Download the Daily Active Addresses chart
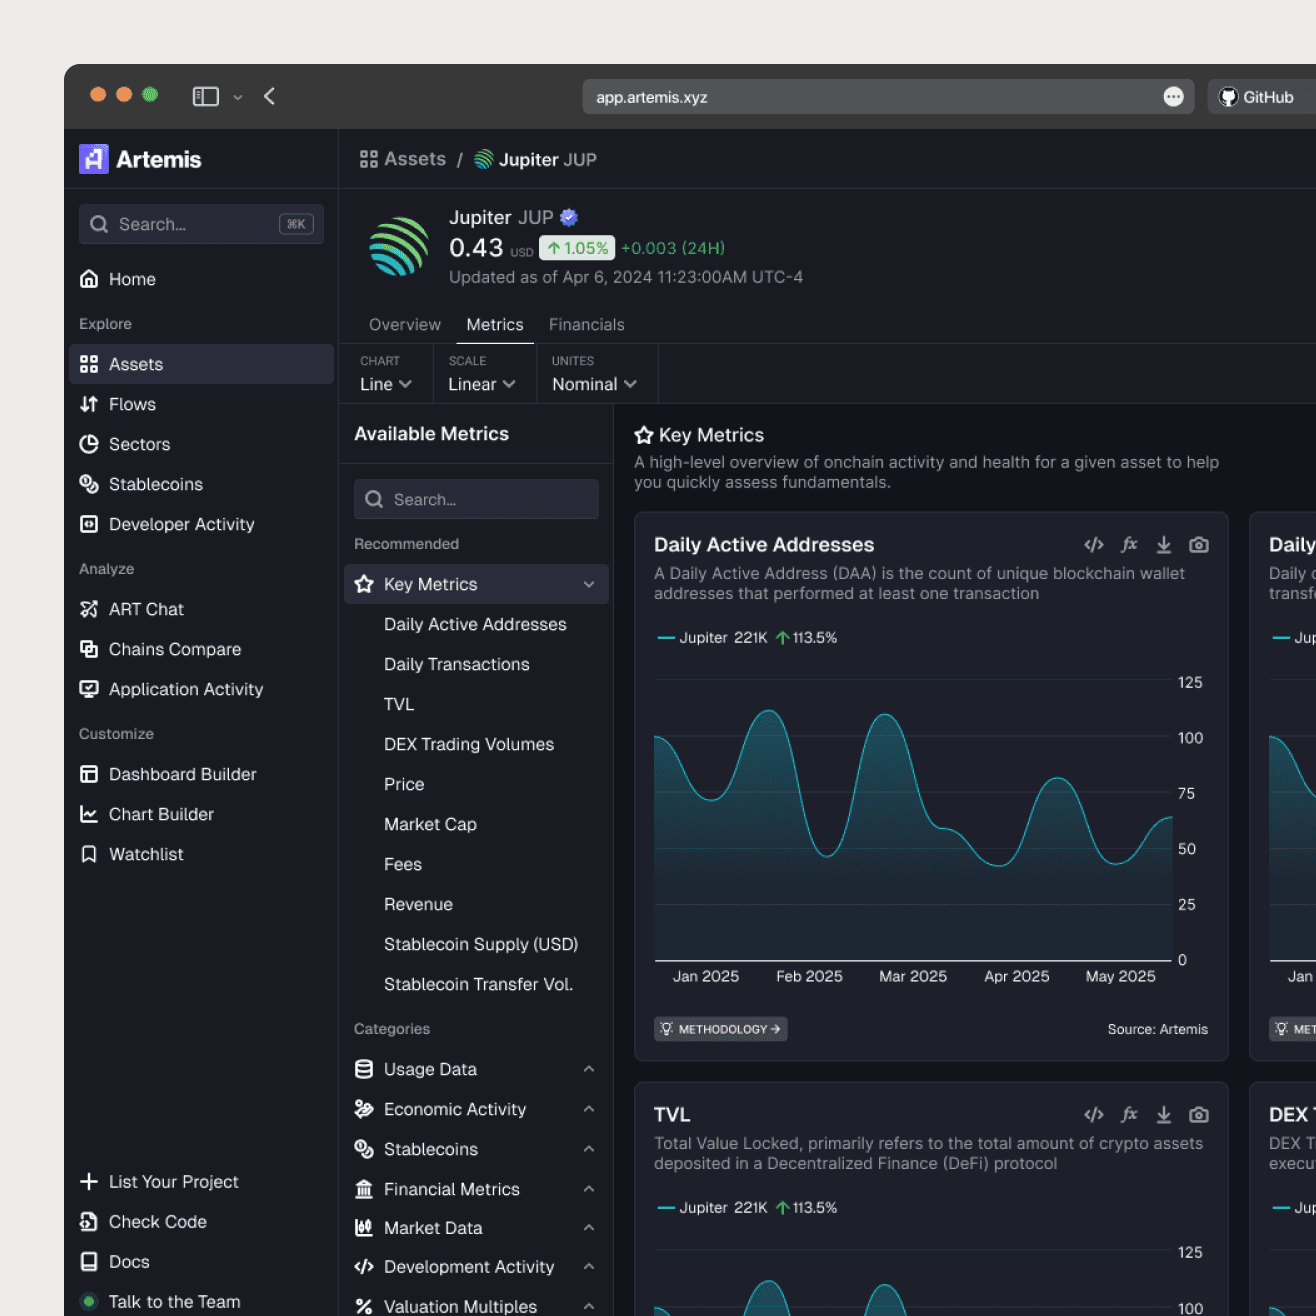The width and height of the screenshot is (1316, 1316). tap(1164, 545)
